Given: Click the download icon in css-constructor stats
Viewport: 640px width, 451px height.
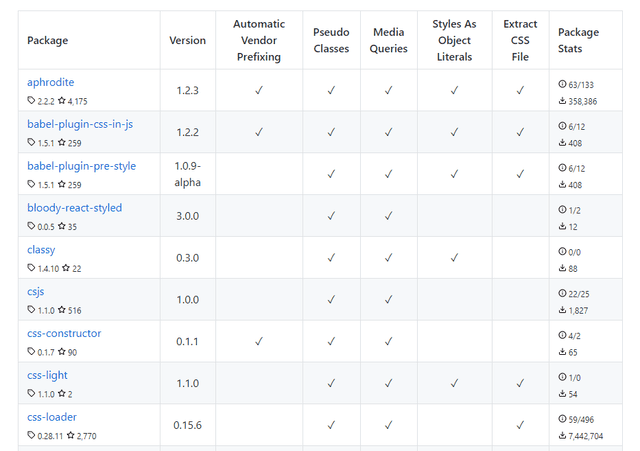Looking at the screenshot, I should click(x=562, y=352).
